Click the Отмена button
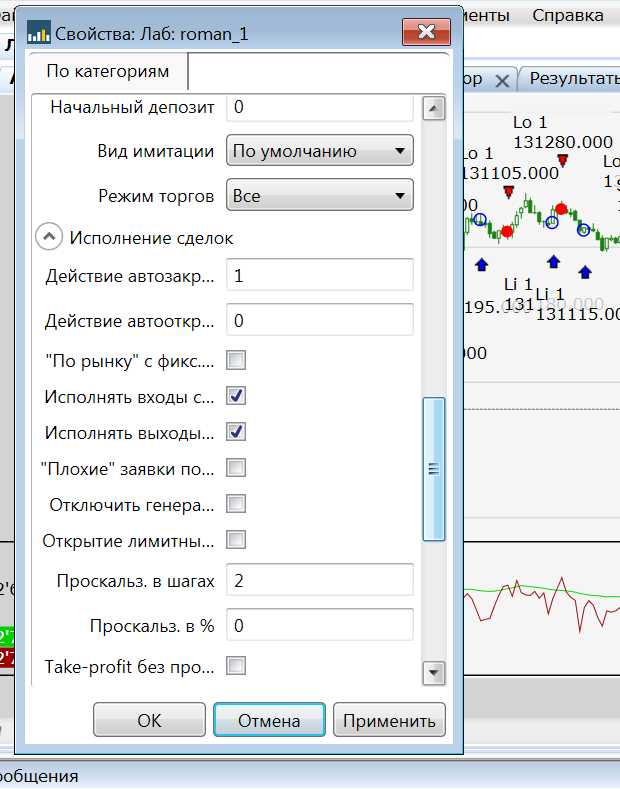Screen dimensions: 620x789 (269, 720)
